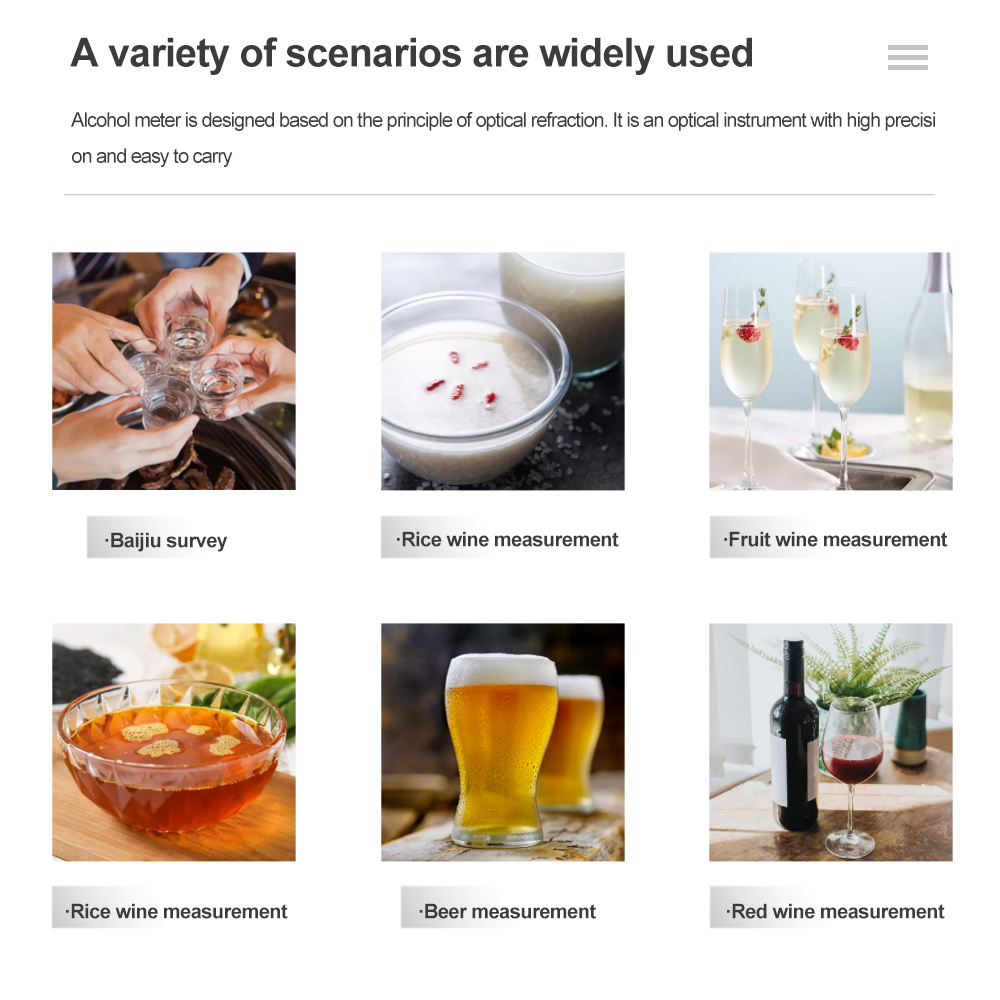
Task: Click the Beer measurement label
Action: coord(507,911)
